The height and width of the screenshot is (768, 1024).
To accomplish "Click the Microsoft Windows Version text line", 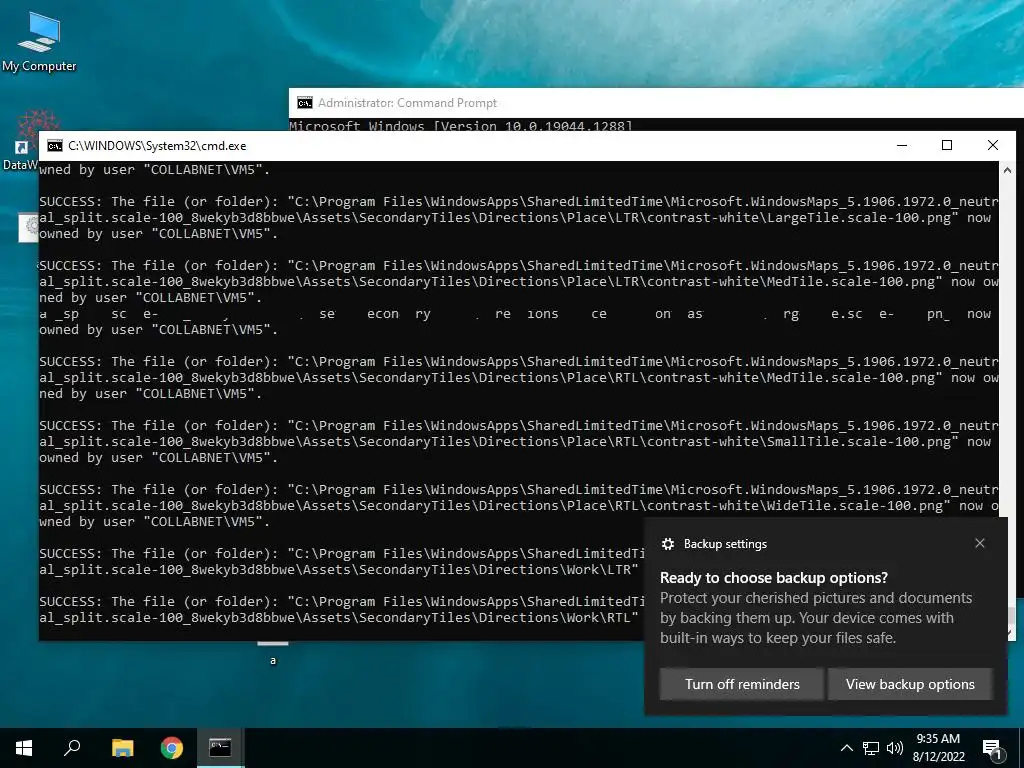I will pyautogui.click(x=461, y=125).
